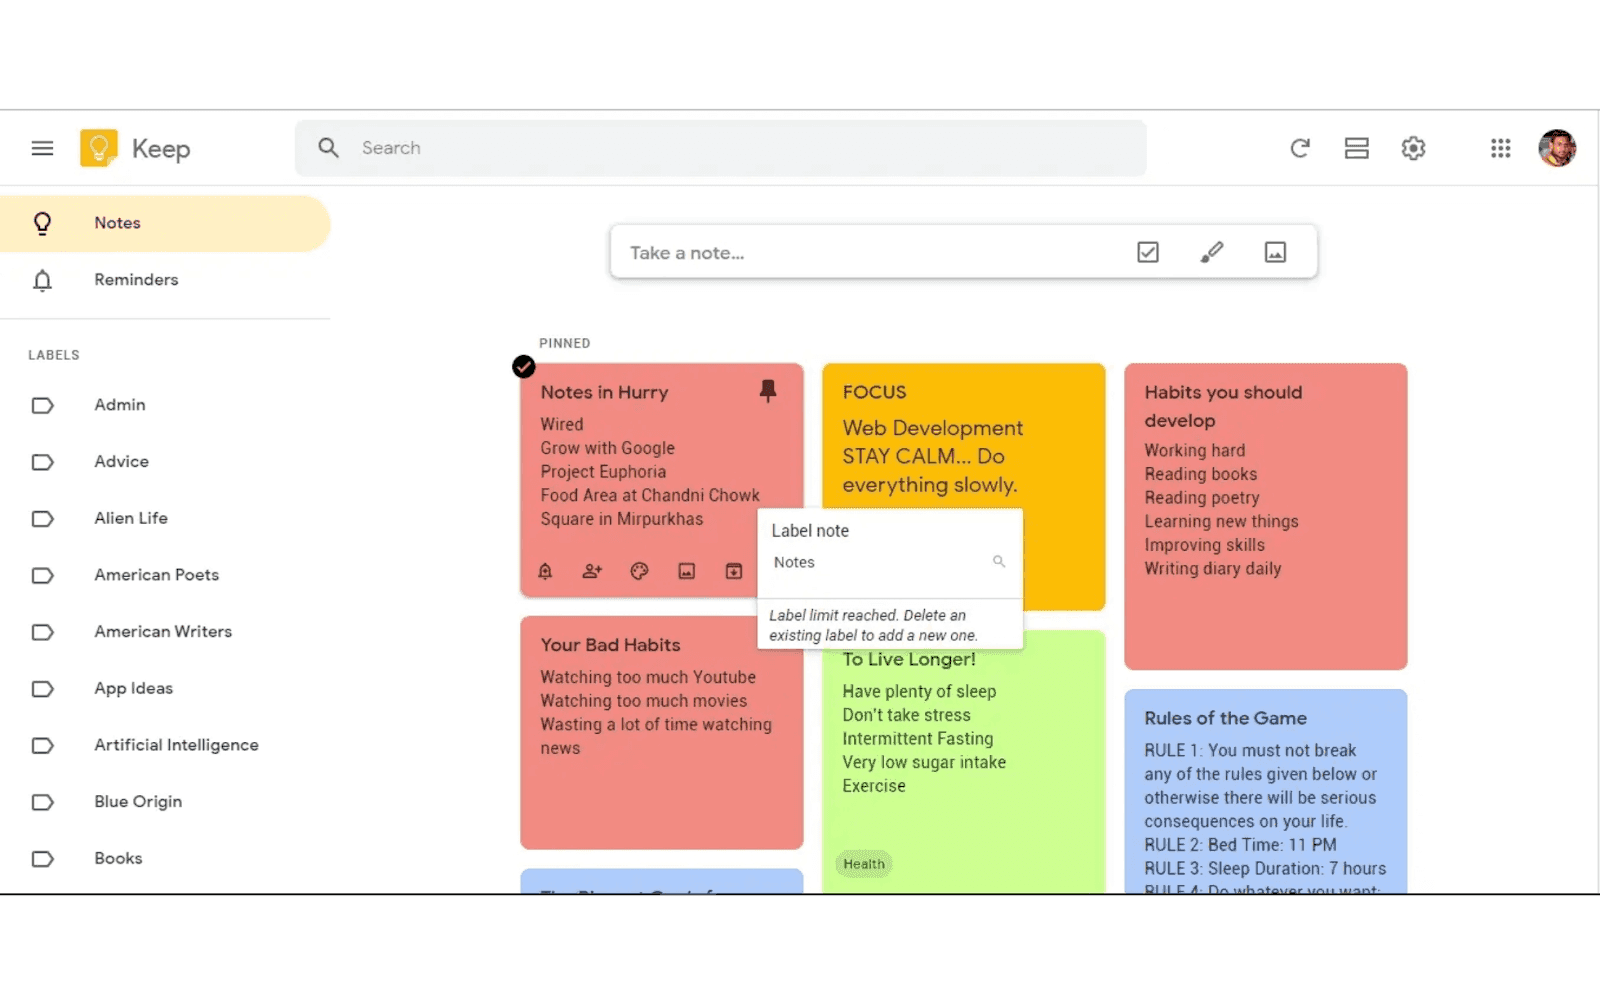Open the American Poets label
The height and width of the screenshot is (1004, 1600).
(156, 575)
